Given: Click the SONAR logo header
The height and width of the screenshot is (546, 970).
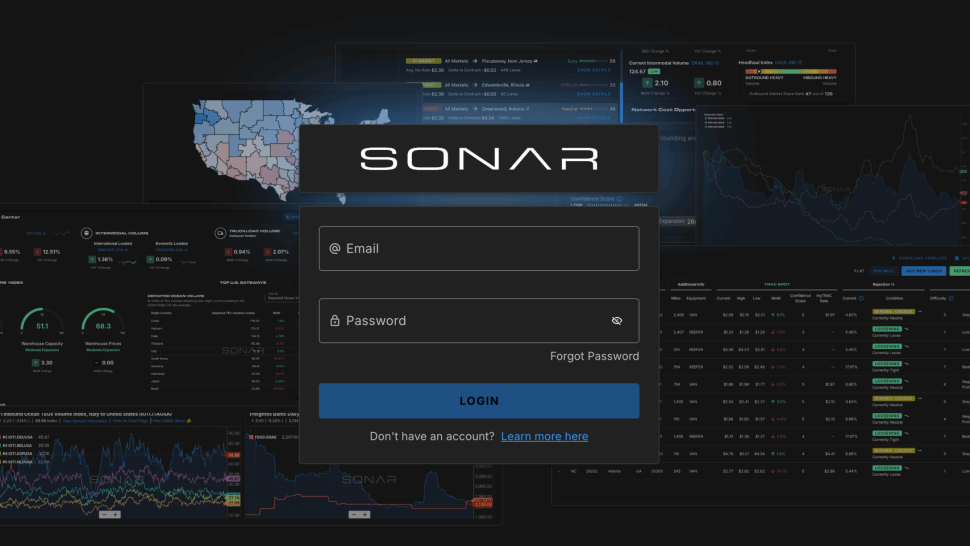Looking at the screenshot, I should tap(479, 159).
